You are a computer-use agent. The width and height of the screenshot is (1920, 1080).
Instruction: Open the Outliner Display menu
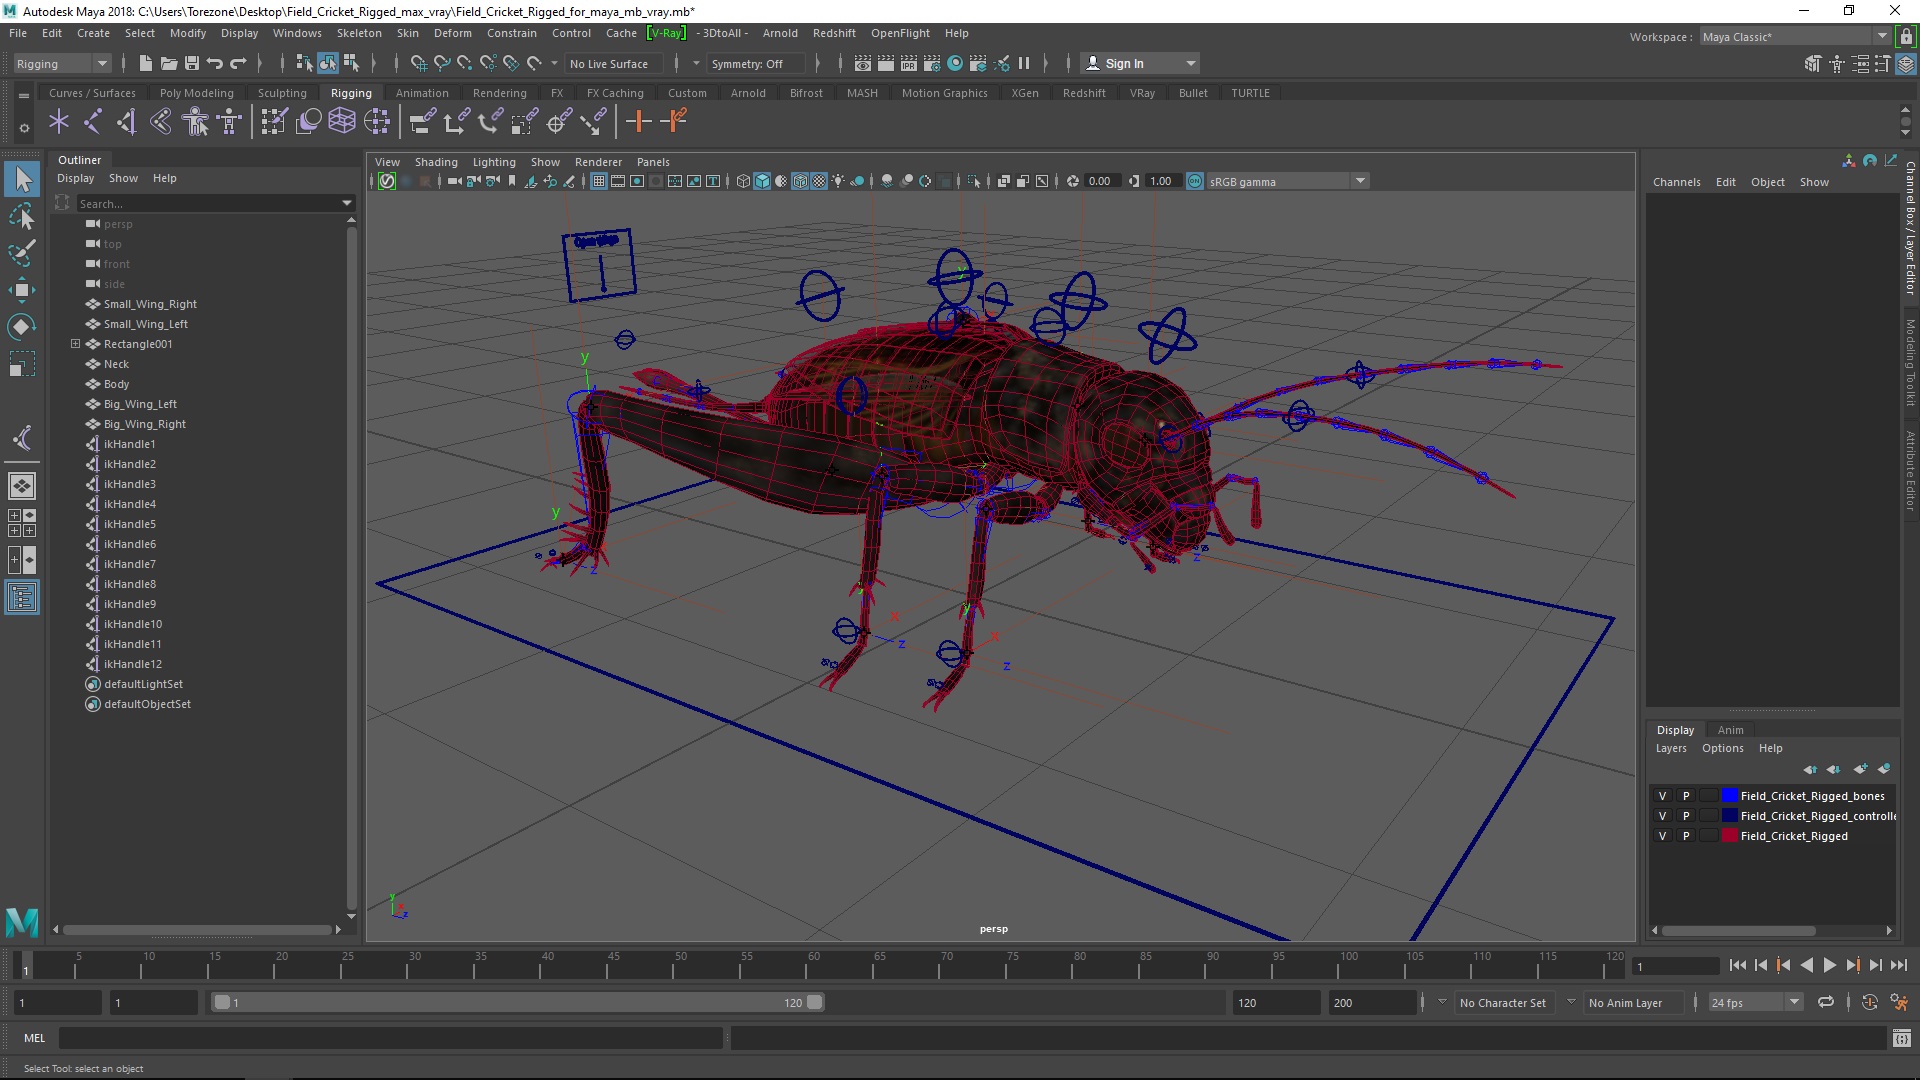click(75, 178)
